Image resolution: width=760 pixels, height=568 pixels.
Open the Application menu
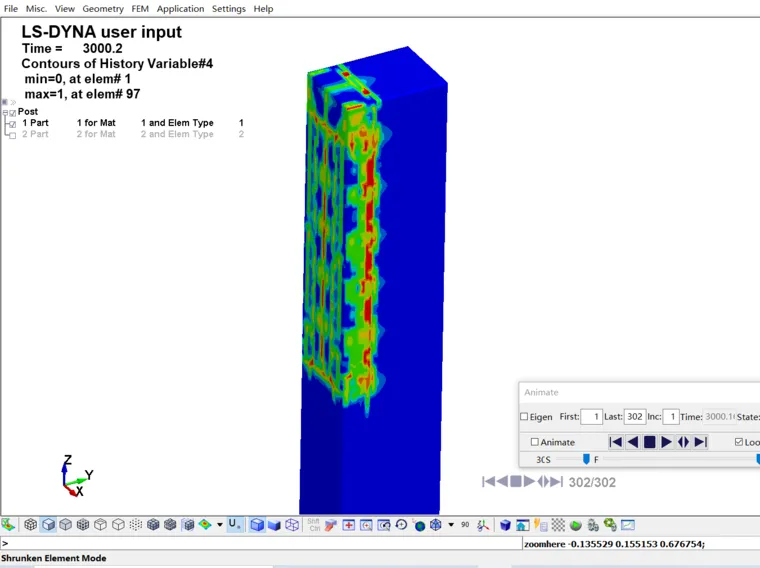point(180,9)
